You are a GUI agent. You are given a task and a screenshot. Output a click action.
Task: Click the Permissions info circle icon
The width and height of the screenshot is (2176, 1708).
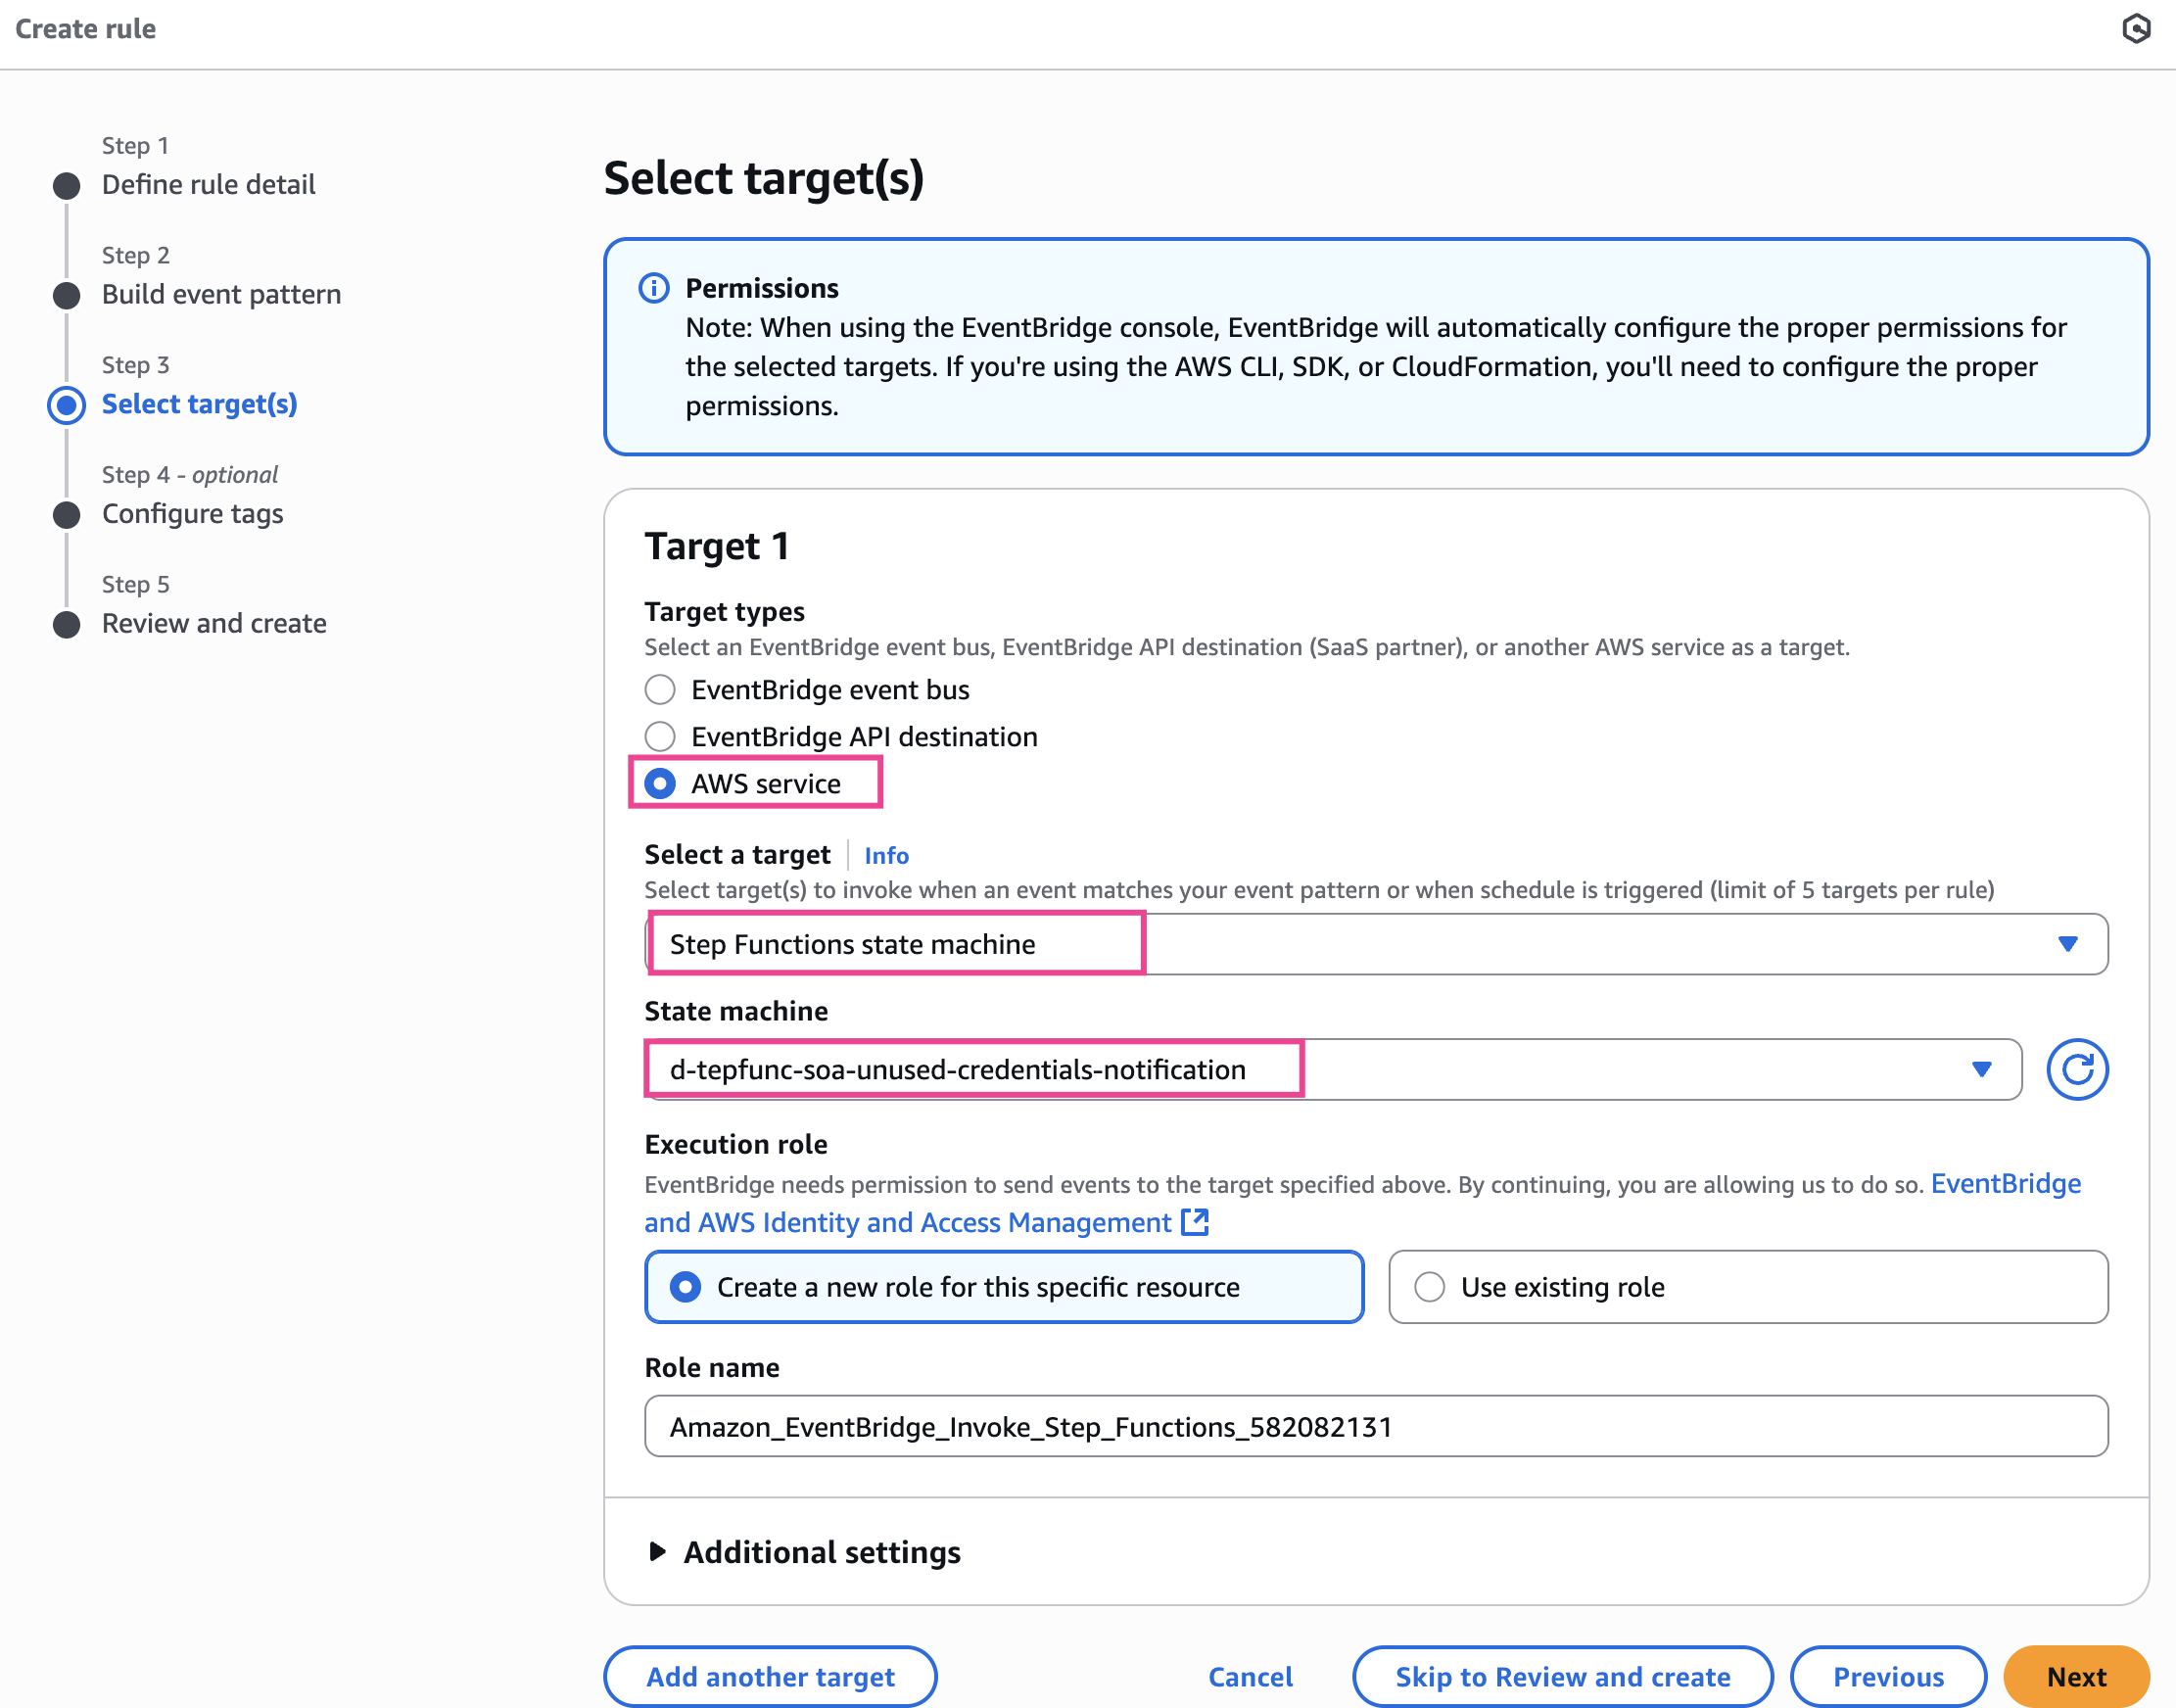point(654,288)
